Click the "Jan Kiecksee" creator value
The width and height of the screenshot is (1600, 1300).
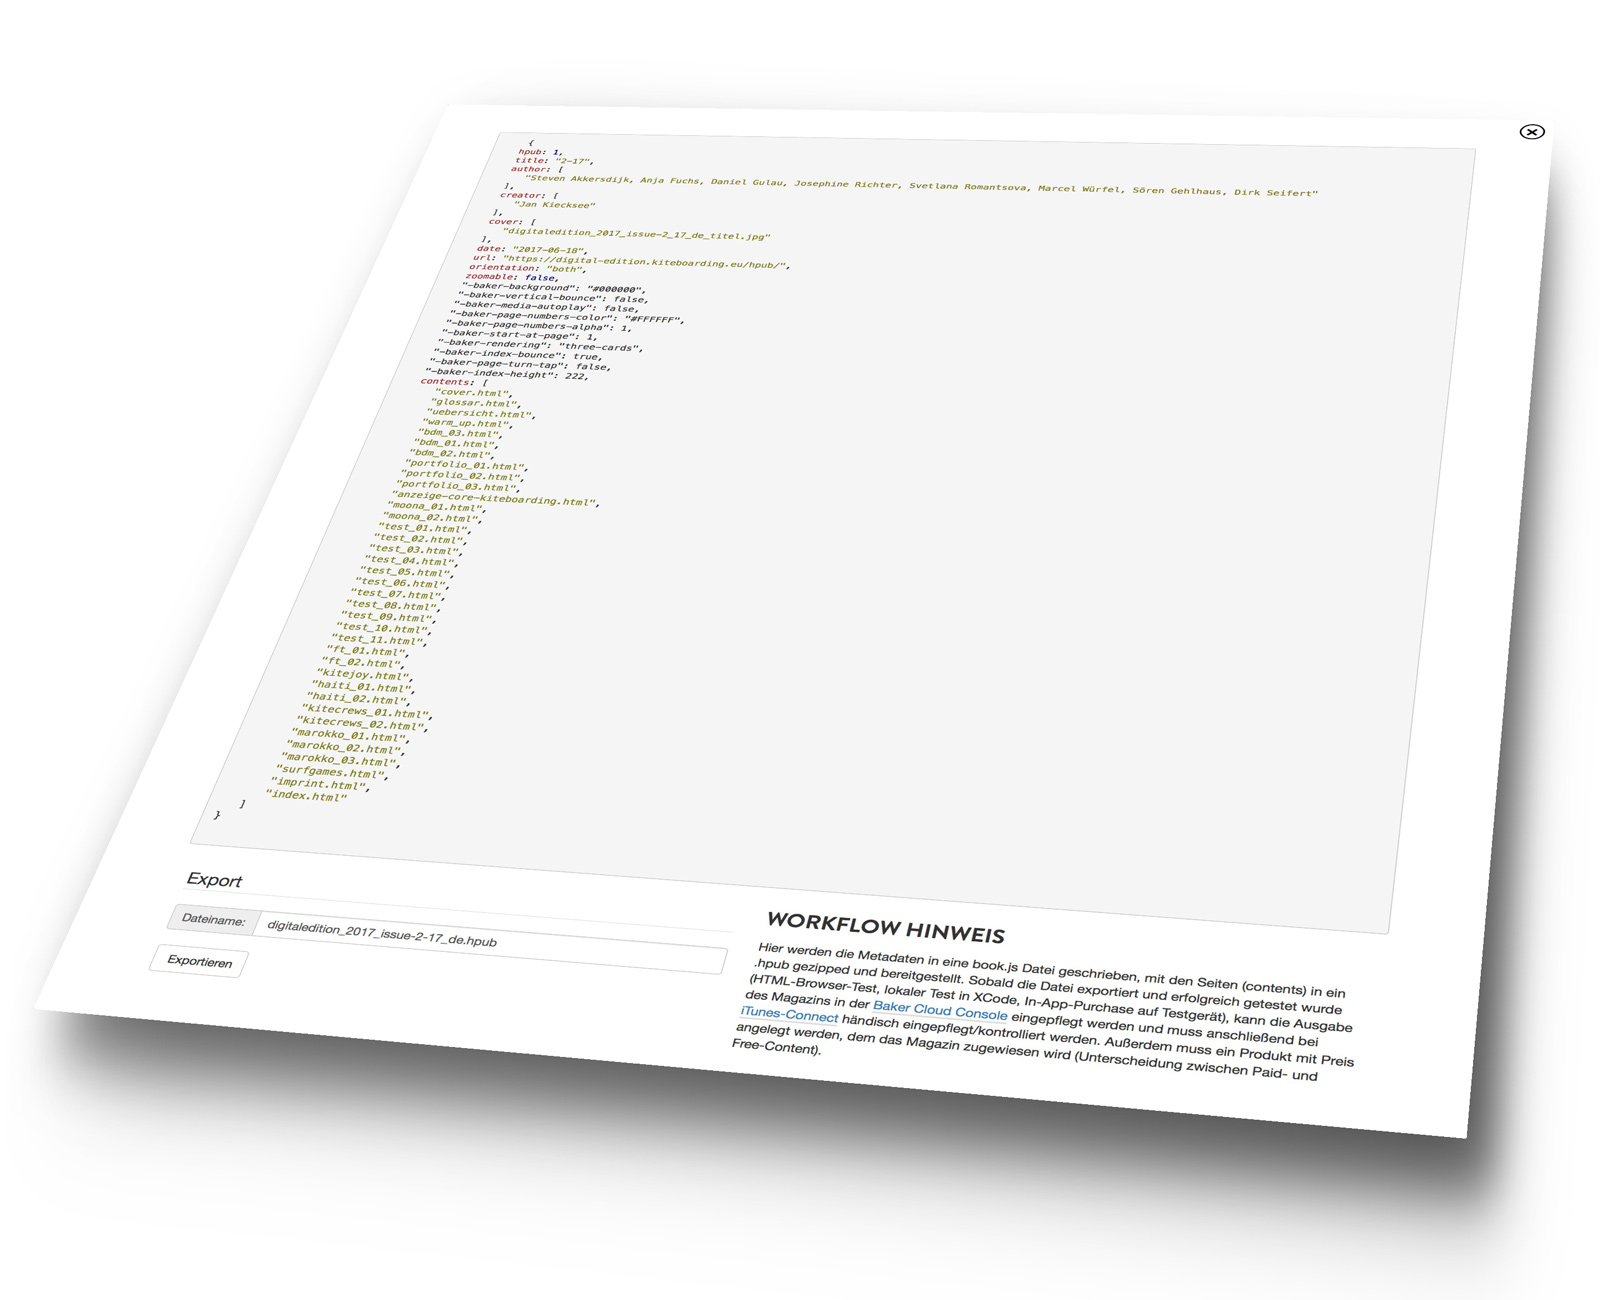[554, 204]
